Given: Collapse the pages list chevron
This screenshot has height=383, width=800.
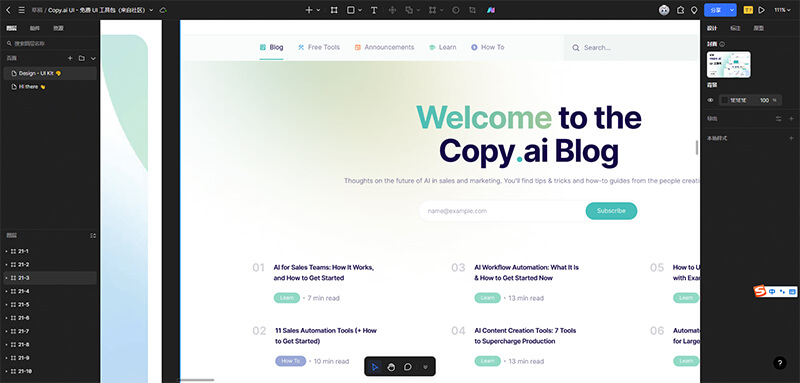Looking at the screenshot, I should pos(93,58).
